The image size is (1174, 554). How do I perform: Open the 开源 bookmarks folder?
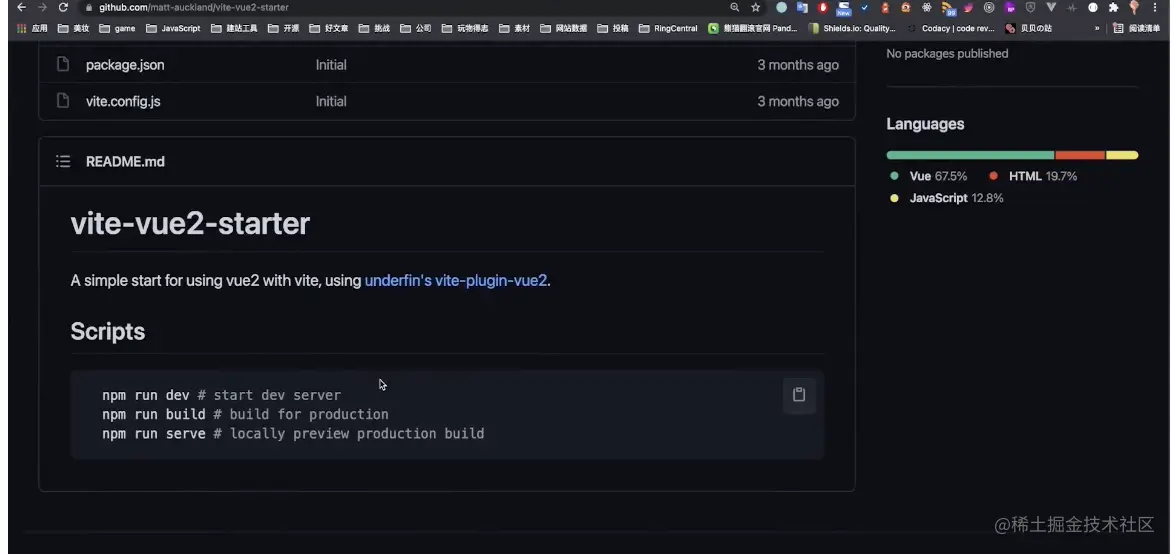tap(283, 28)
